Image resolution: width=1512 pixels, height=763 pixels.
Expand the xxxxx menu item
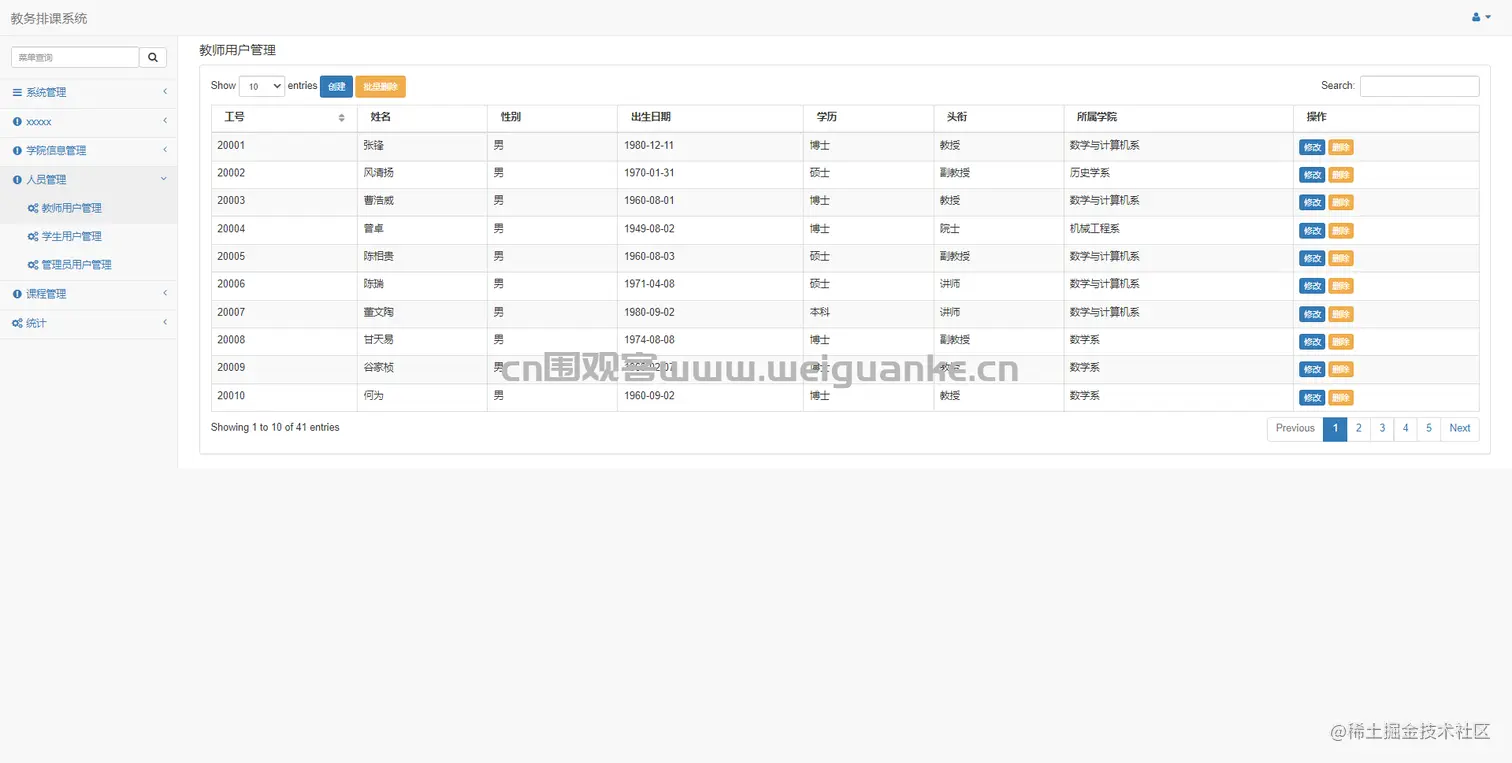pos(88,121)
